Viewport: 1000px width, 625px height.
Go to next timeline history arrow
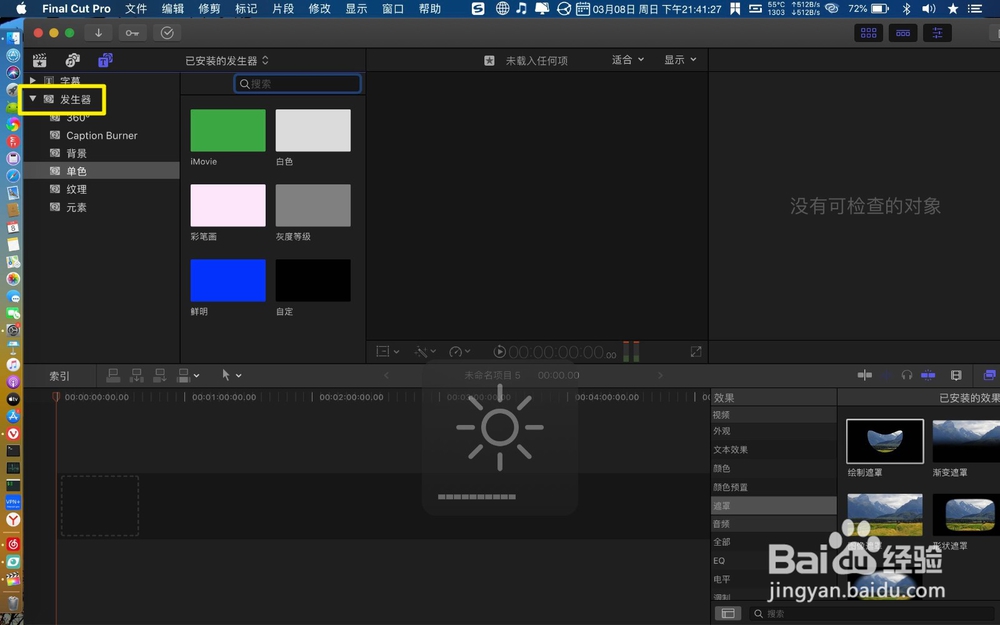660,376
